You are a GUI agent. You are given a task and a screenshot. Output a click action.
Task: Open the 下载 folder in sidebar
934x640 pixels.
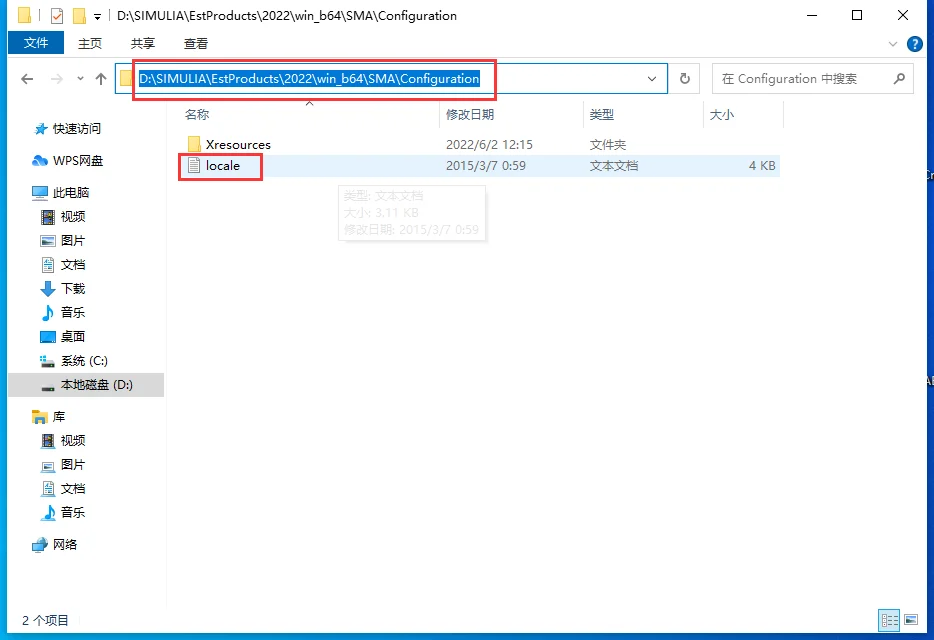coord(73,288)
